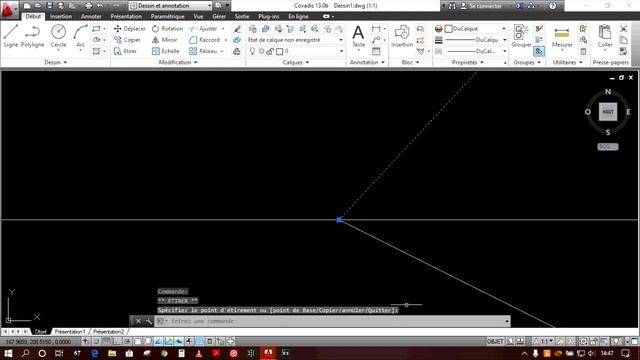Activate the Arc tool
640x360 pixels.
[x=80, y=36]
